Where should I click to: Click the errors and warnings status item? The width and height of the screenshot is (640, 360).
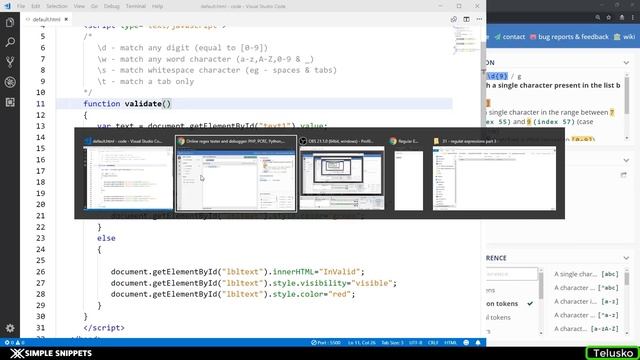click(x=14, y=342)
